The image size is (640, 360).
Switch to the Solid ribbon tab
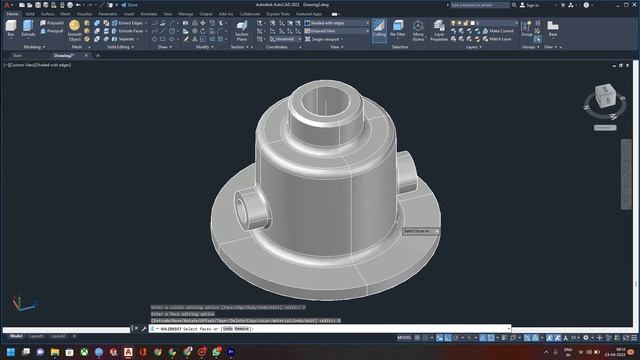click(30, 14)
